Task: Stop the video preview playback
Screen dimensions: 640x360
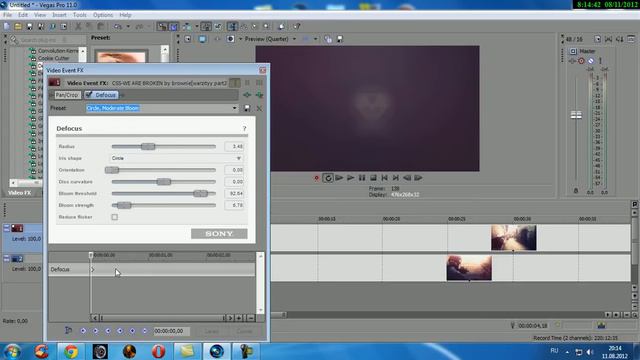Action: 373,178
